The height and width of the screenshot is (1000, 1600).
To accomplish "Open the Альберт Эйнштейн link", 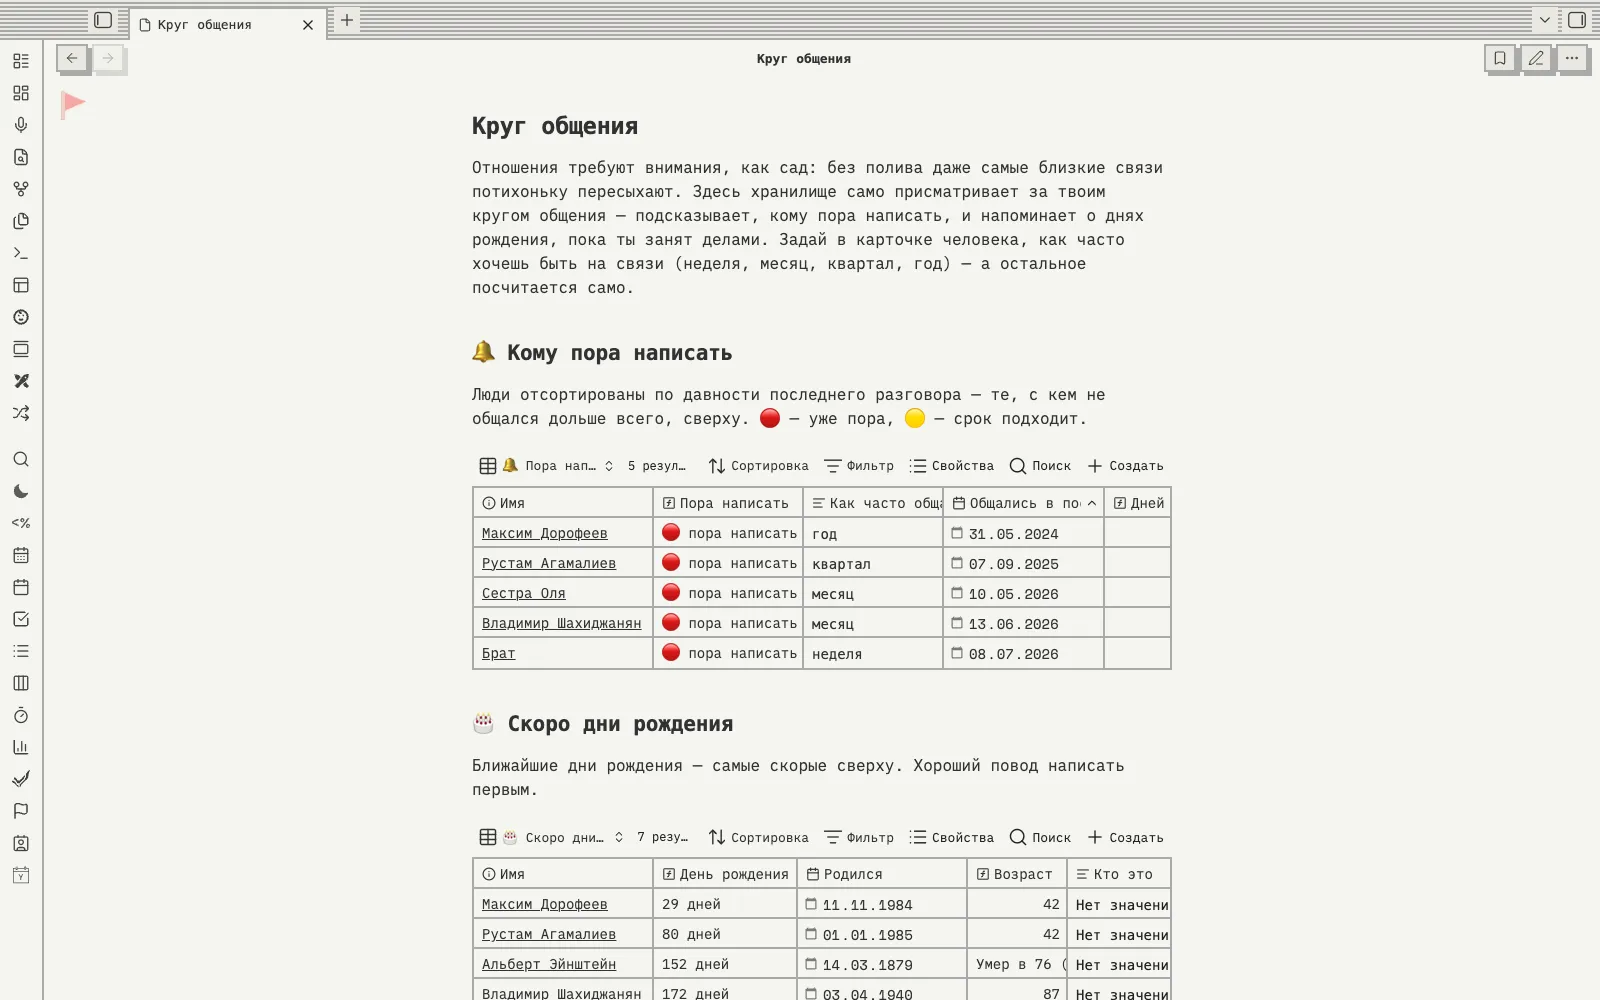I will (x=549, y=965).
